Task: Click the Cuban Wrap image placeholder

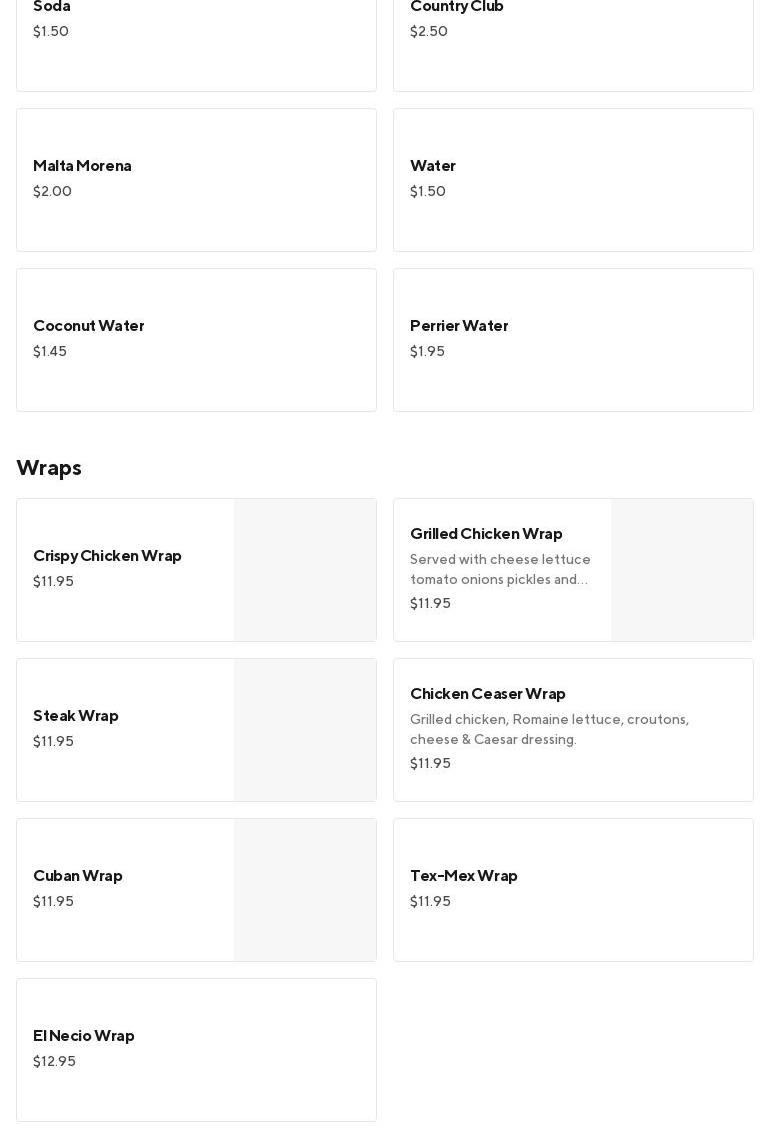Action: pyautogui.click(x=305, y=890)
